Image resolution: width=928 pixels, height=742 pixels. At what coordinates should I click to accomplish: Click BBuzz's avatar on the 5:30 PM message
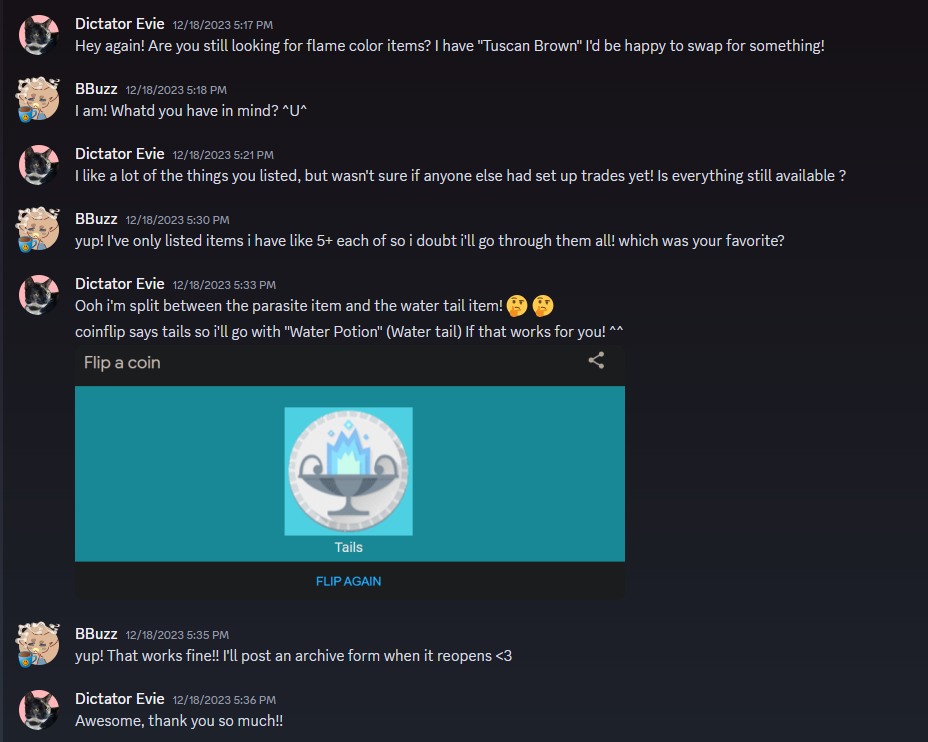click(39, 229)
